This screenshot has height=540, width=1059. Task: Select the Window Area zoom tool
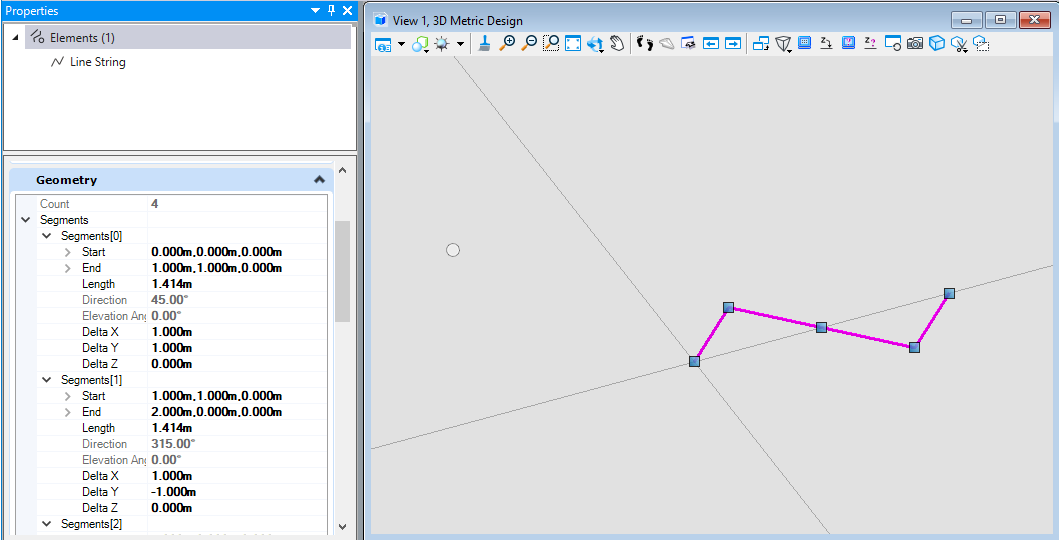pyautogui.click(x=551, y=44)
